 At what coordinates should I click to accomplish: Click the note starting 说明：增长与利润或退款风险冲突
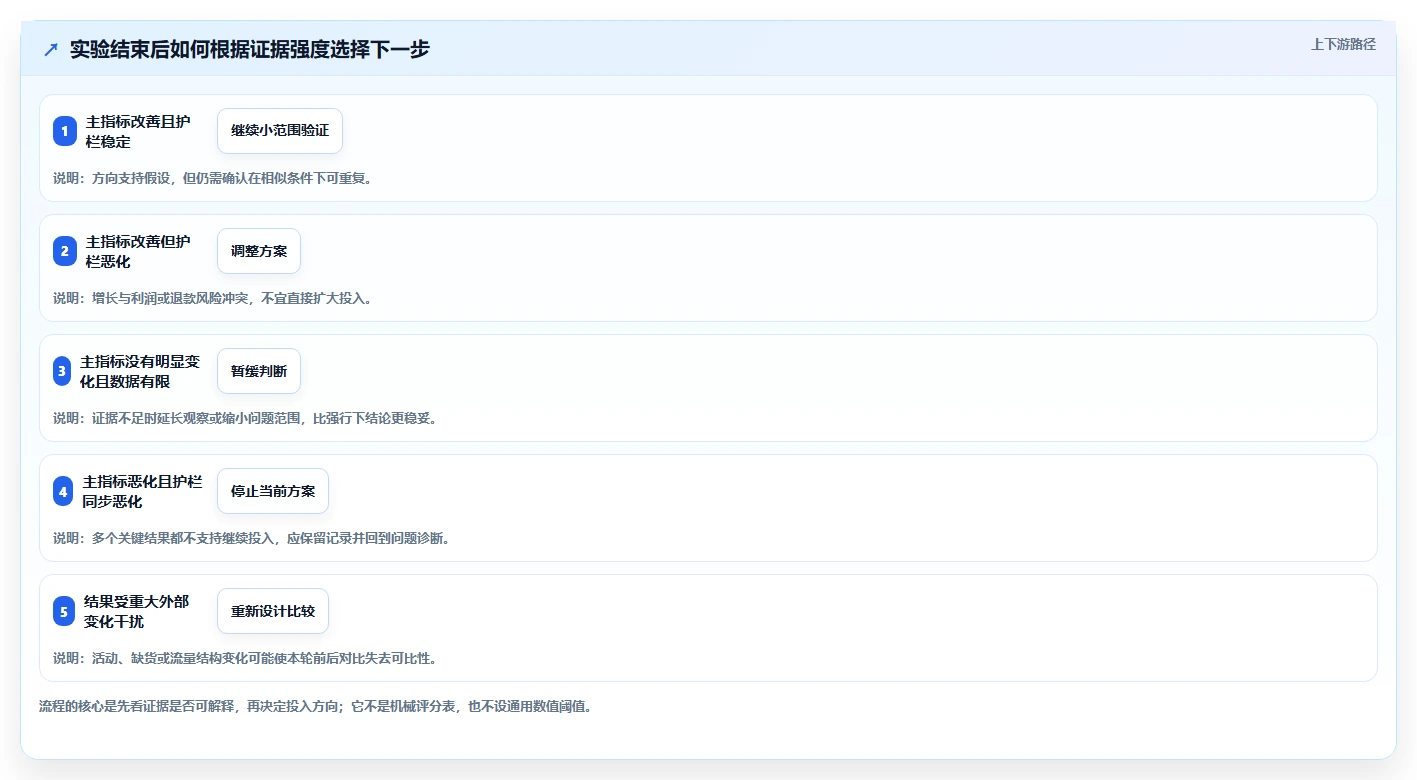click(x=213, y=298)
